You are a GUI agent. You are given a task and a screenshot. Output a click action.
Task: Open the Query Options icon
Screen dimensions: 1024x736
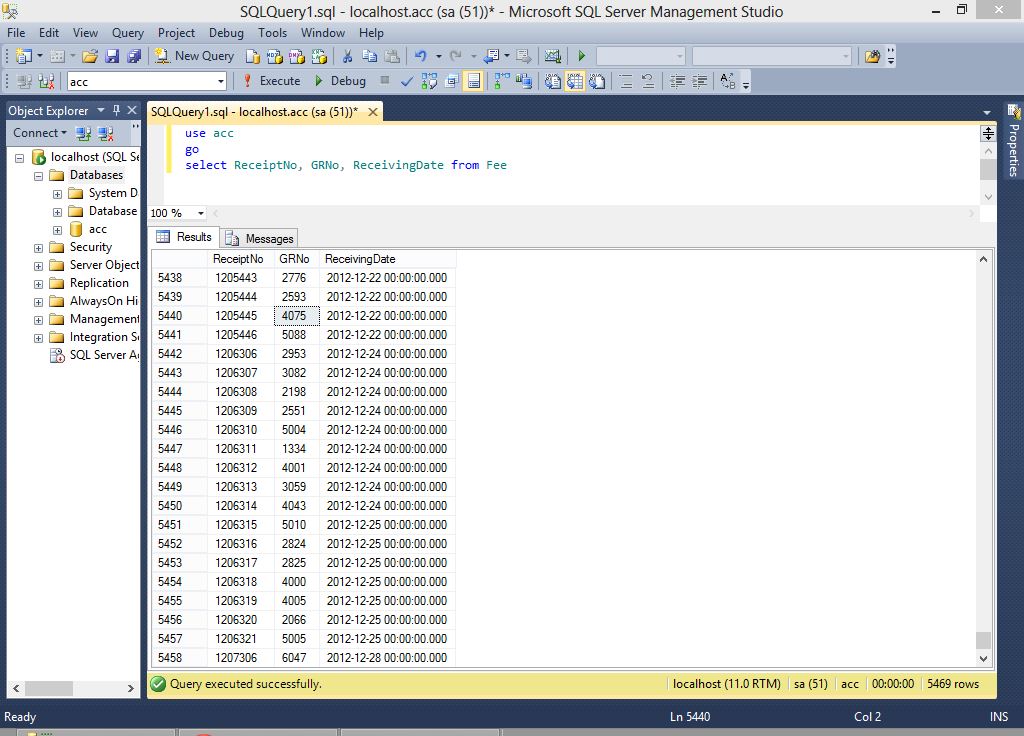pyautogui.click(x=451, y=82)
